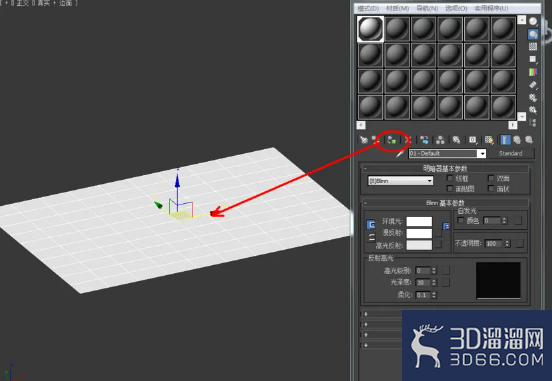Viewport: 552px width, 381px height.
Task: Adjust the 高光级别 spinner arrows
Action: pyautogui.click(x=434, y=270)
